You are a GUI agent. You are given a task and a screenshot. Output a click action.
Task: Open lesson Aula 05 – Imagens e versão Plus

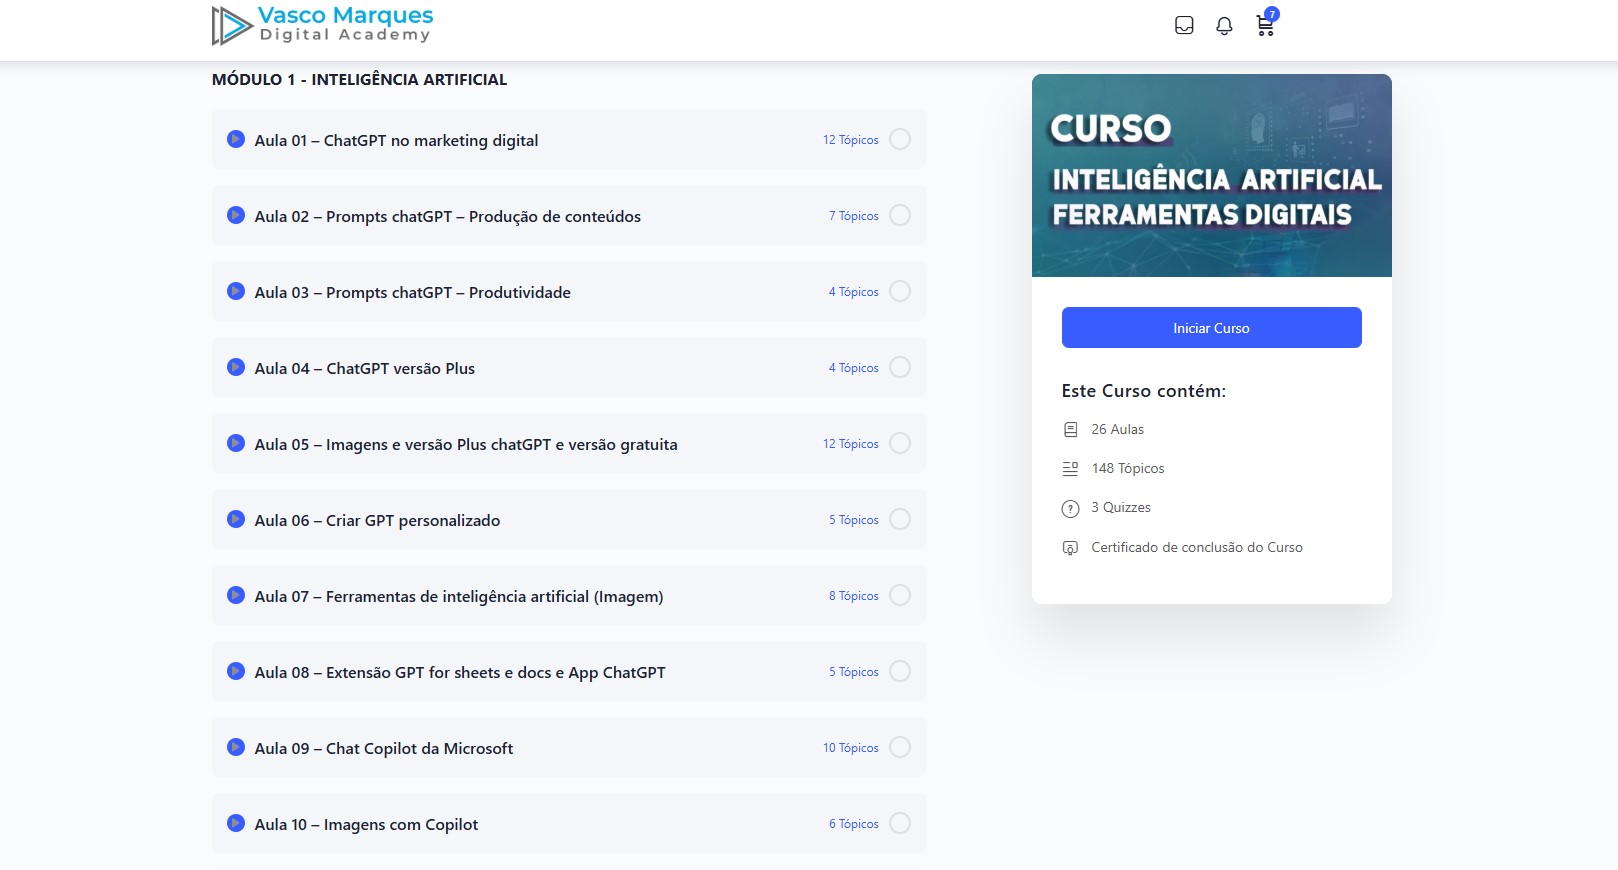click(x=465, y=445)
